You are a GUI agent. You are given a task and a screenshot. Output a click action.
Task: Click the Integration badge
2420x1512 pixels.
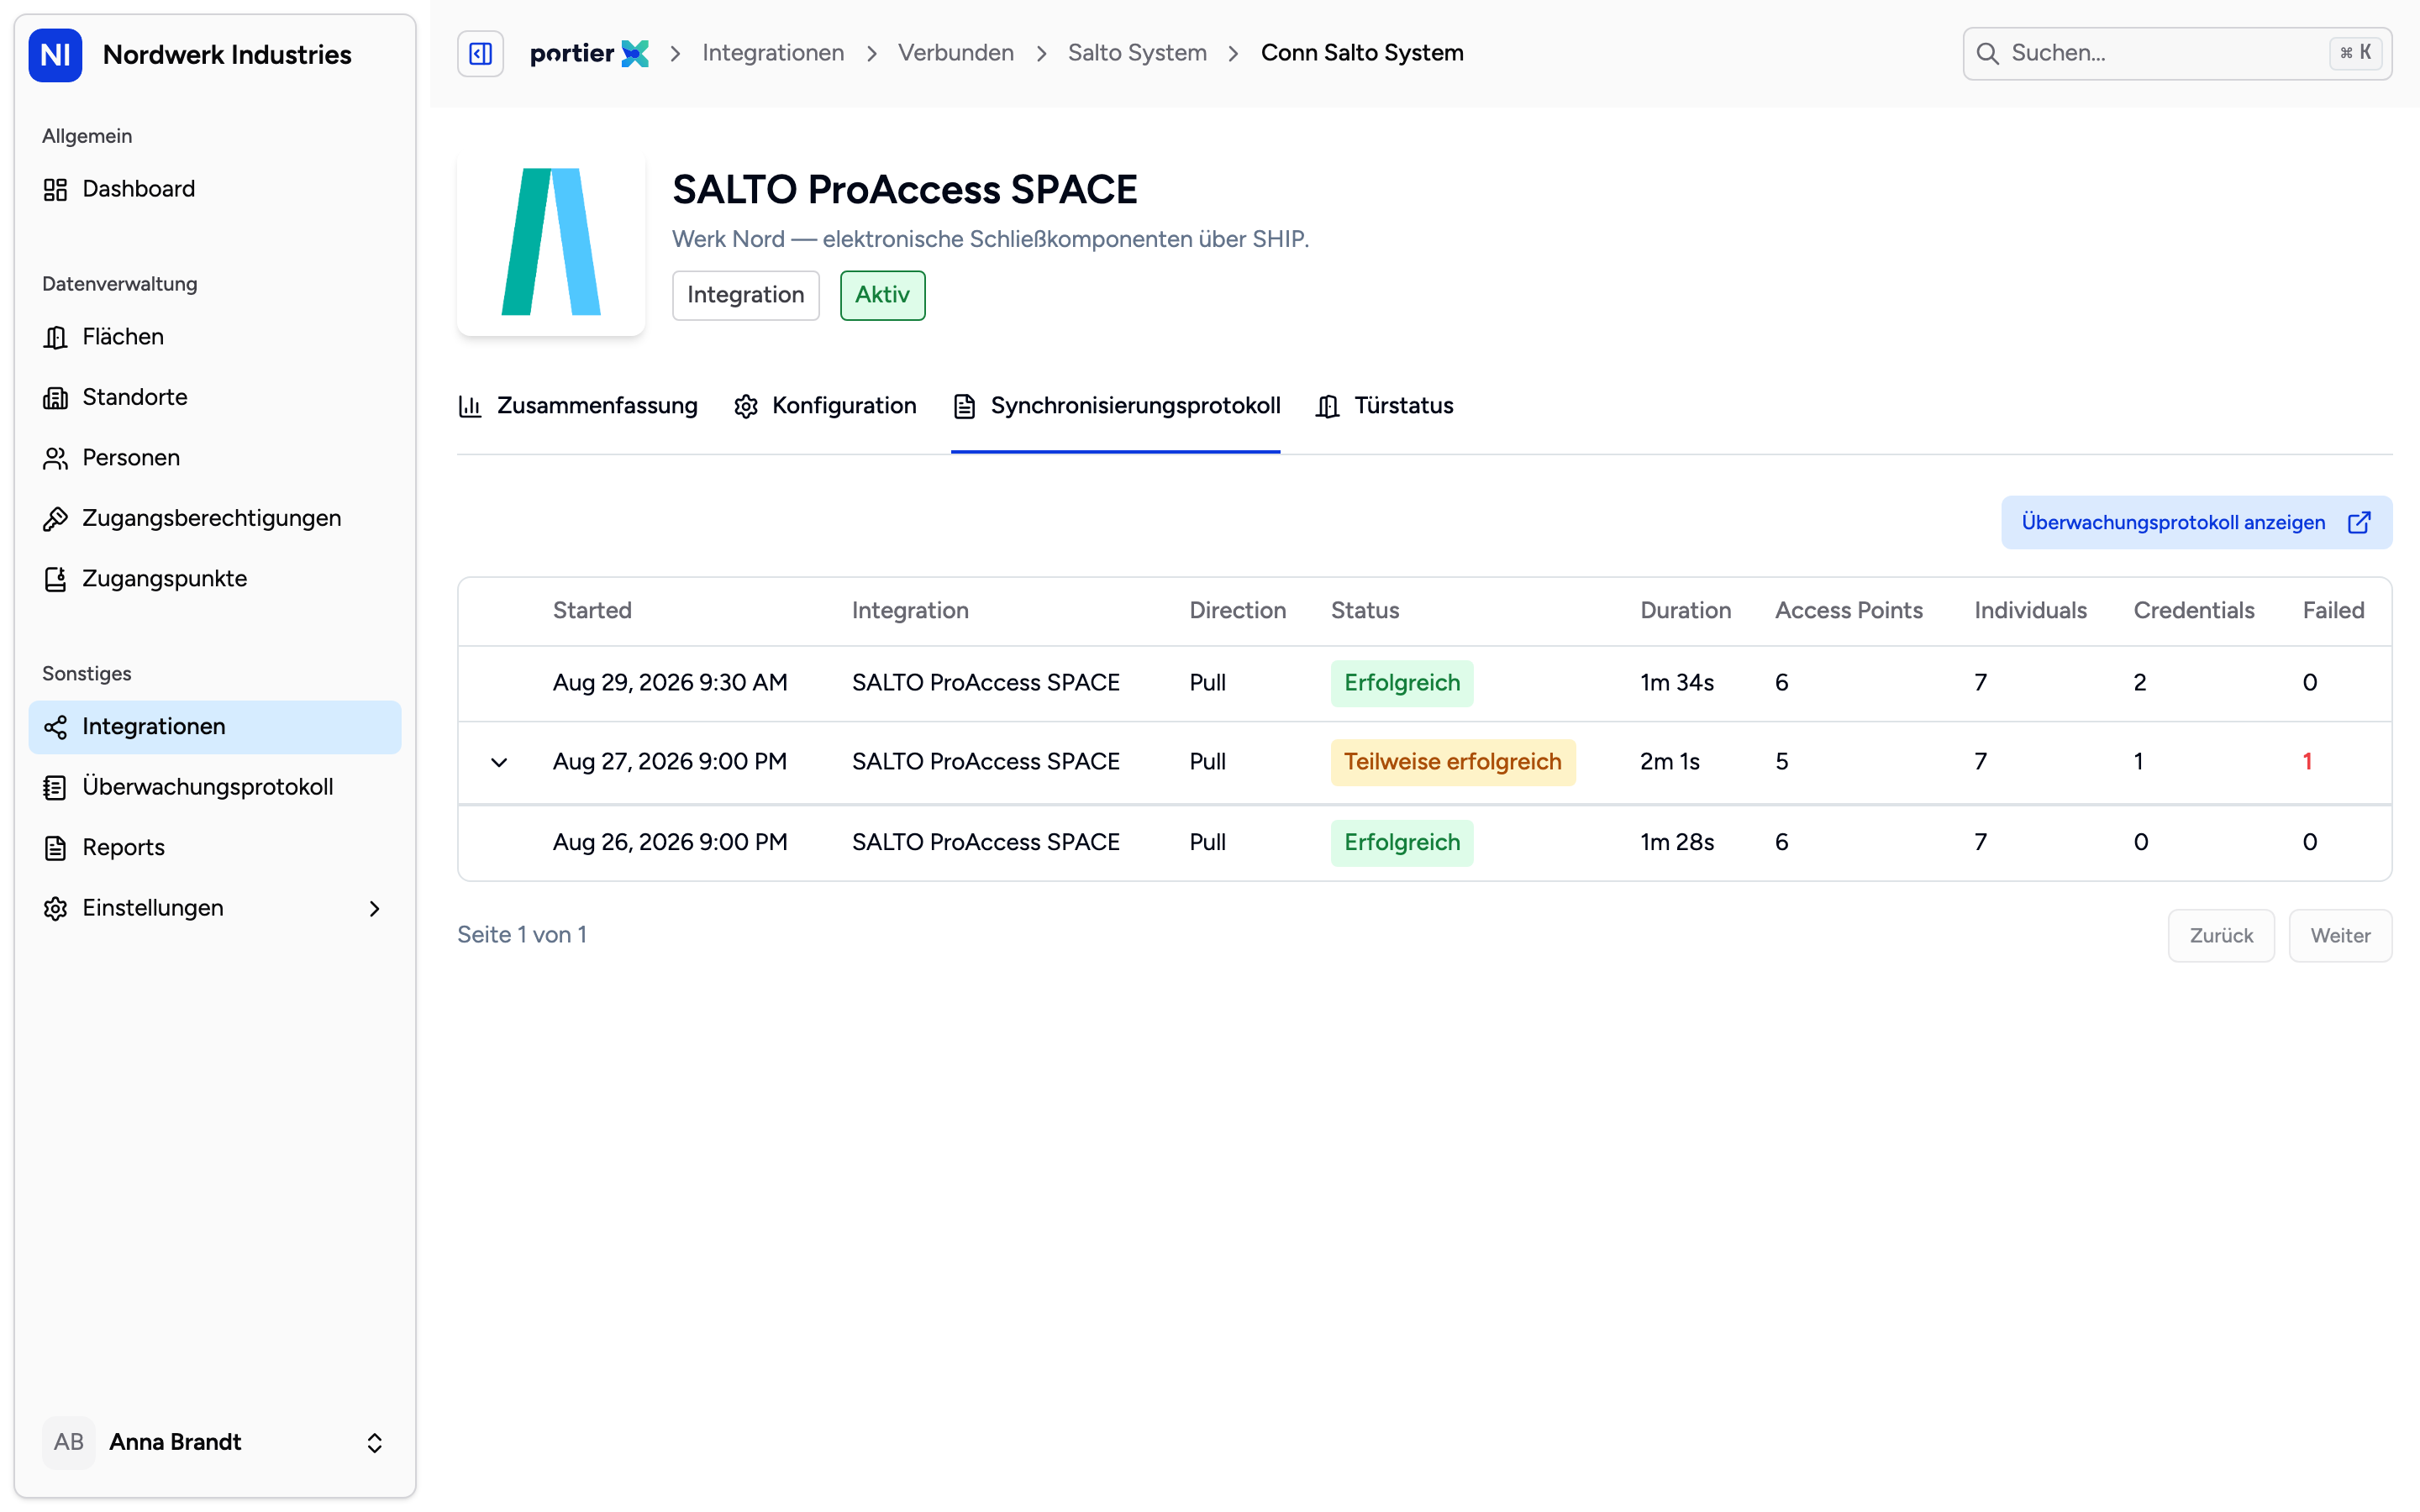point(746,295)
